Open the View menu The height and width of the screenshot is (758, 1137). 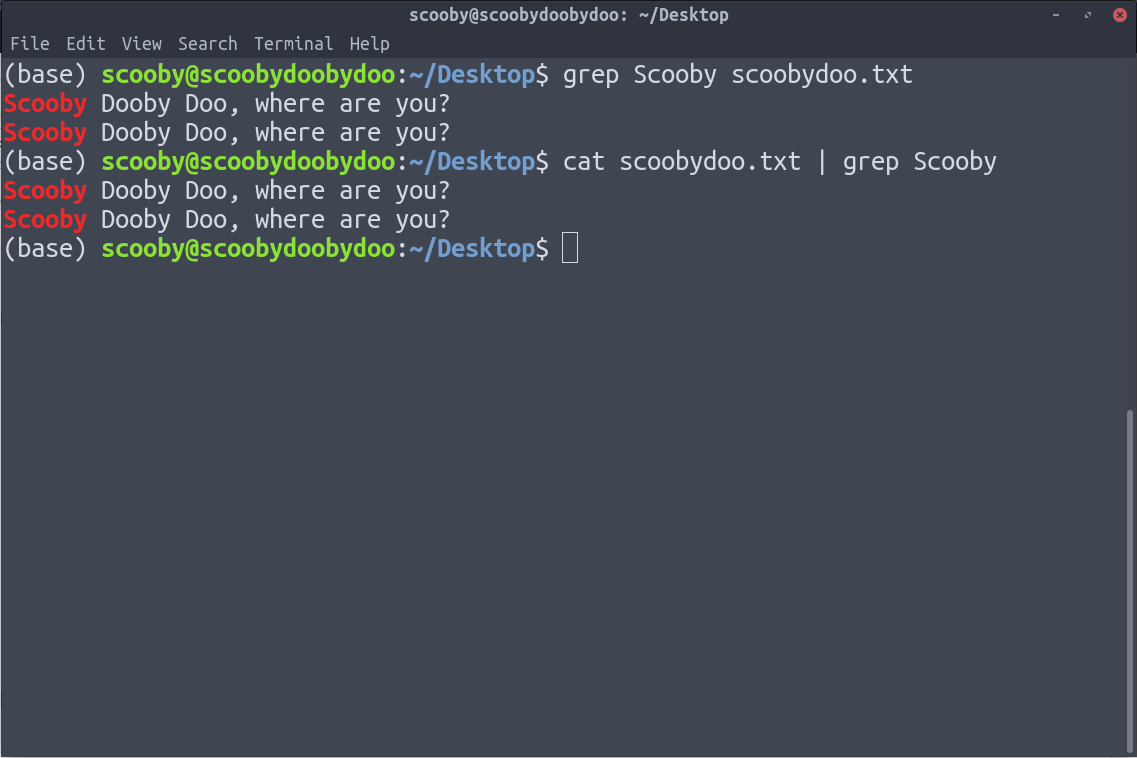(141, 44)
